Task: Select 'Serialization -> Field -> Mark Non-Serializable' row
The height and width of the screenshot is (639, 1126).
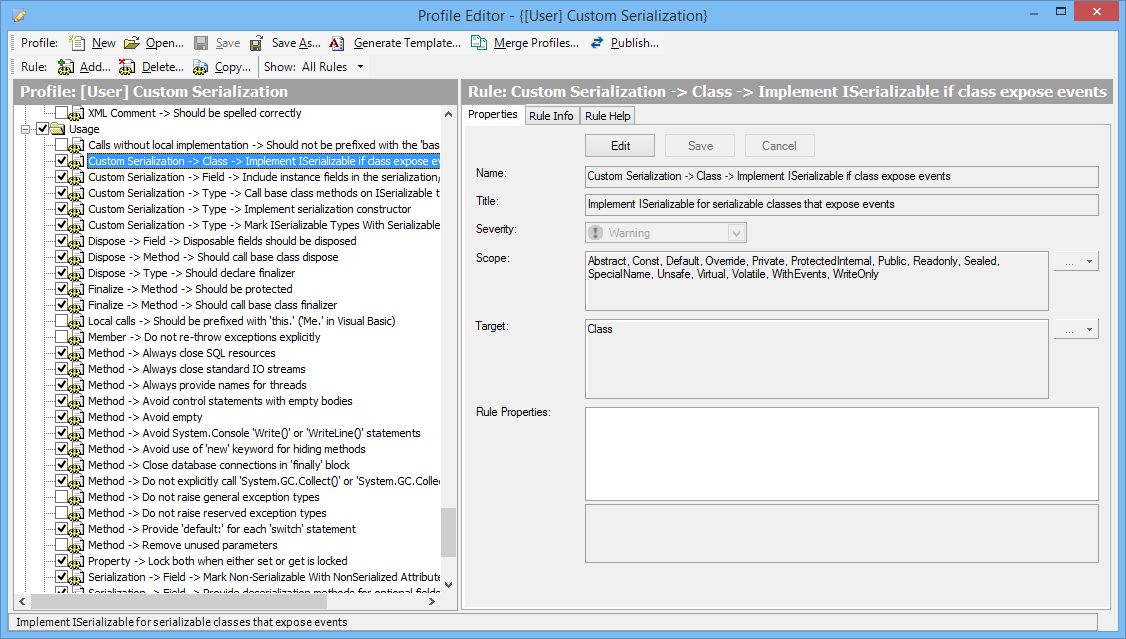Action: 264,577
